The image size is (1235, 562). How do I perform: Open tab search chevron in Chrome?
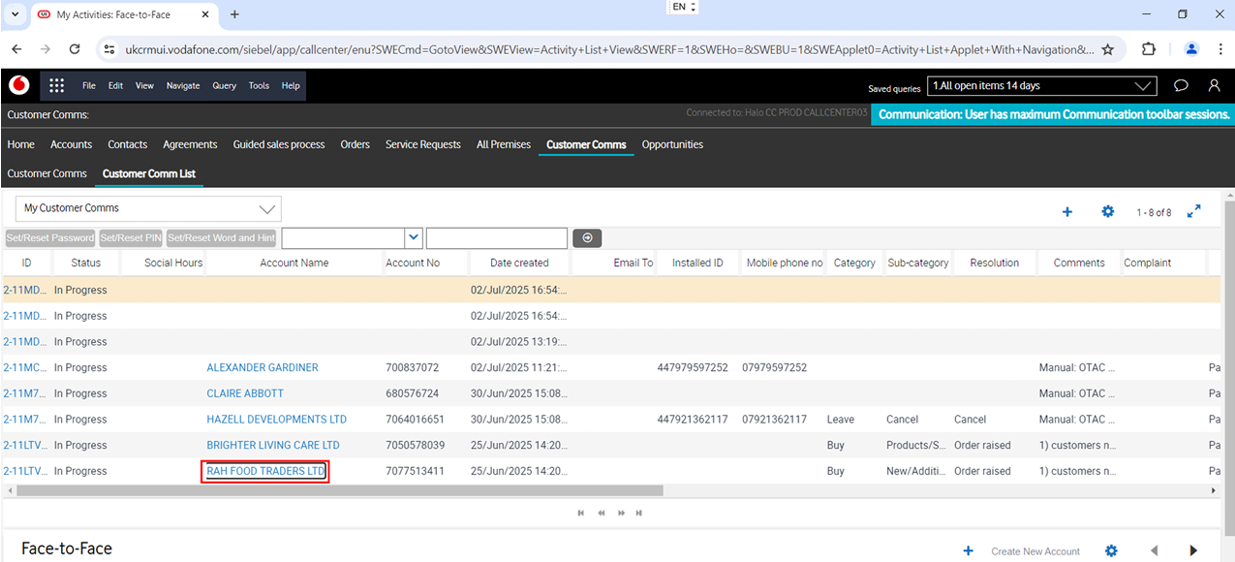[14, 15]
